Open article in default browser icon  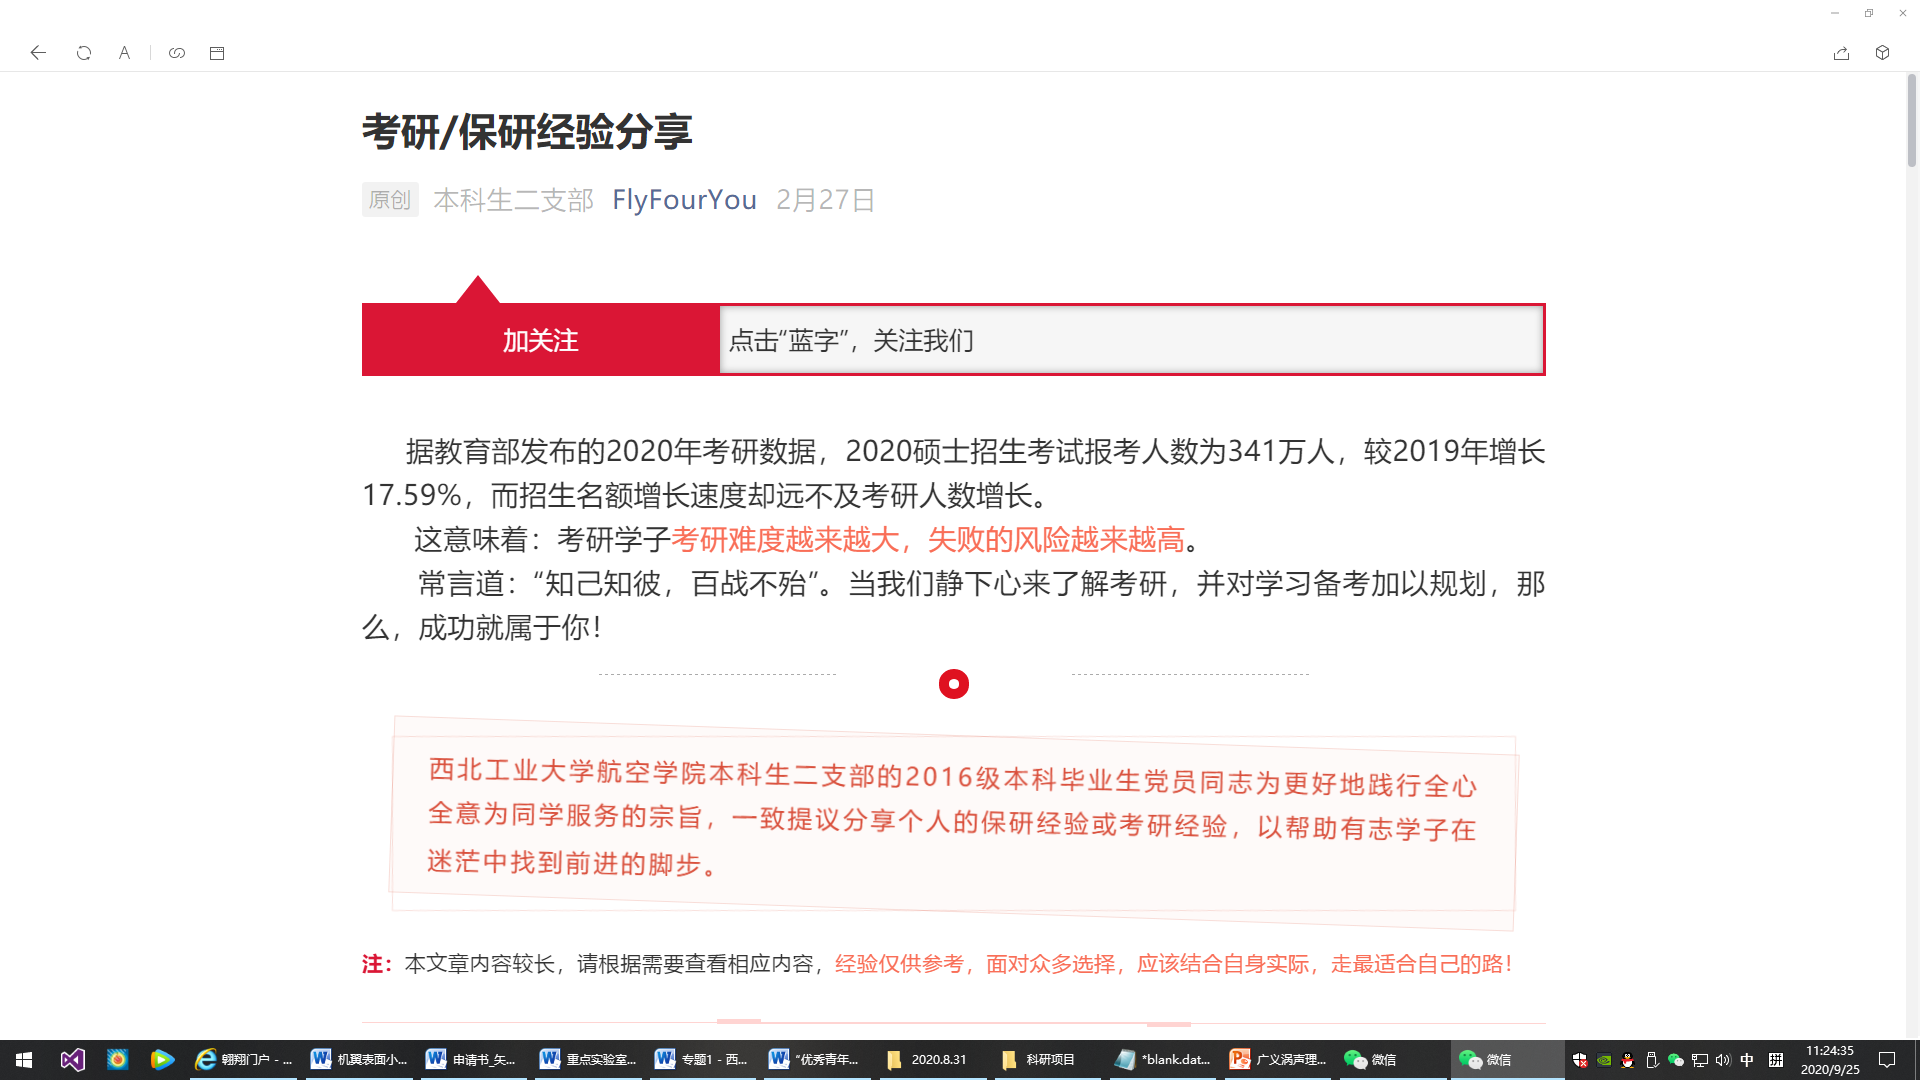[217, 53]
